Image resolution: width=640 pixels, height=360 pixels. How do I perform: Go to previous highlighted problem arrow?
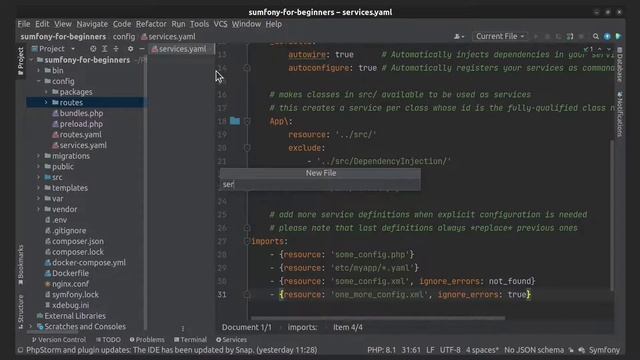click(x=600, y=49)
